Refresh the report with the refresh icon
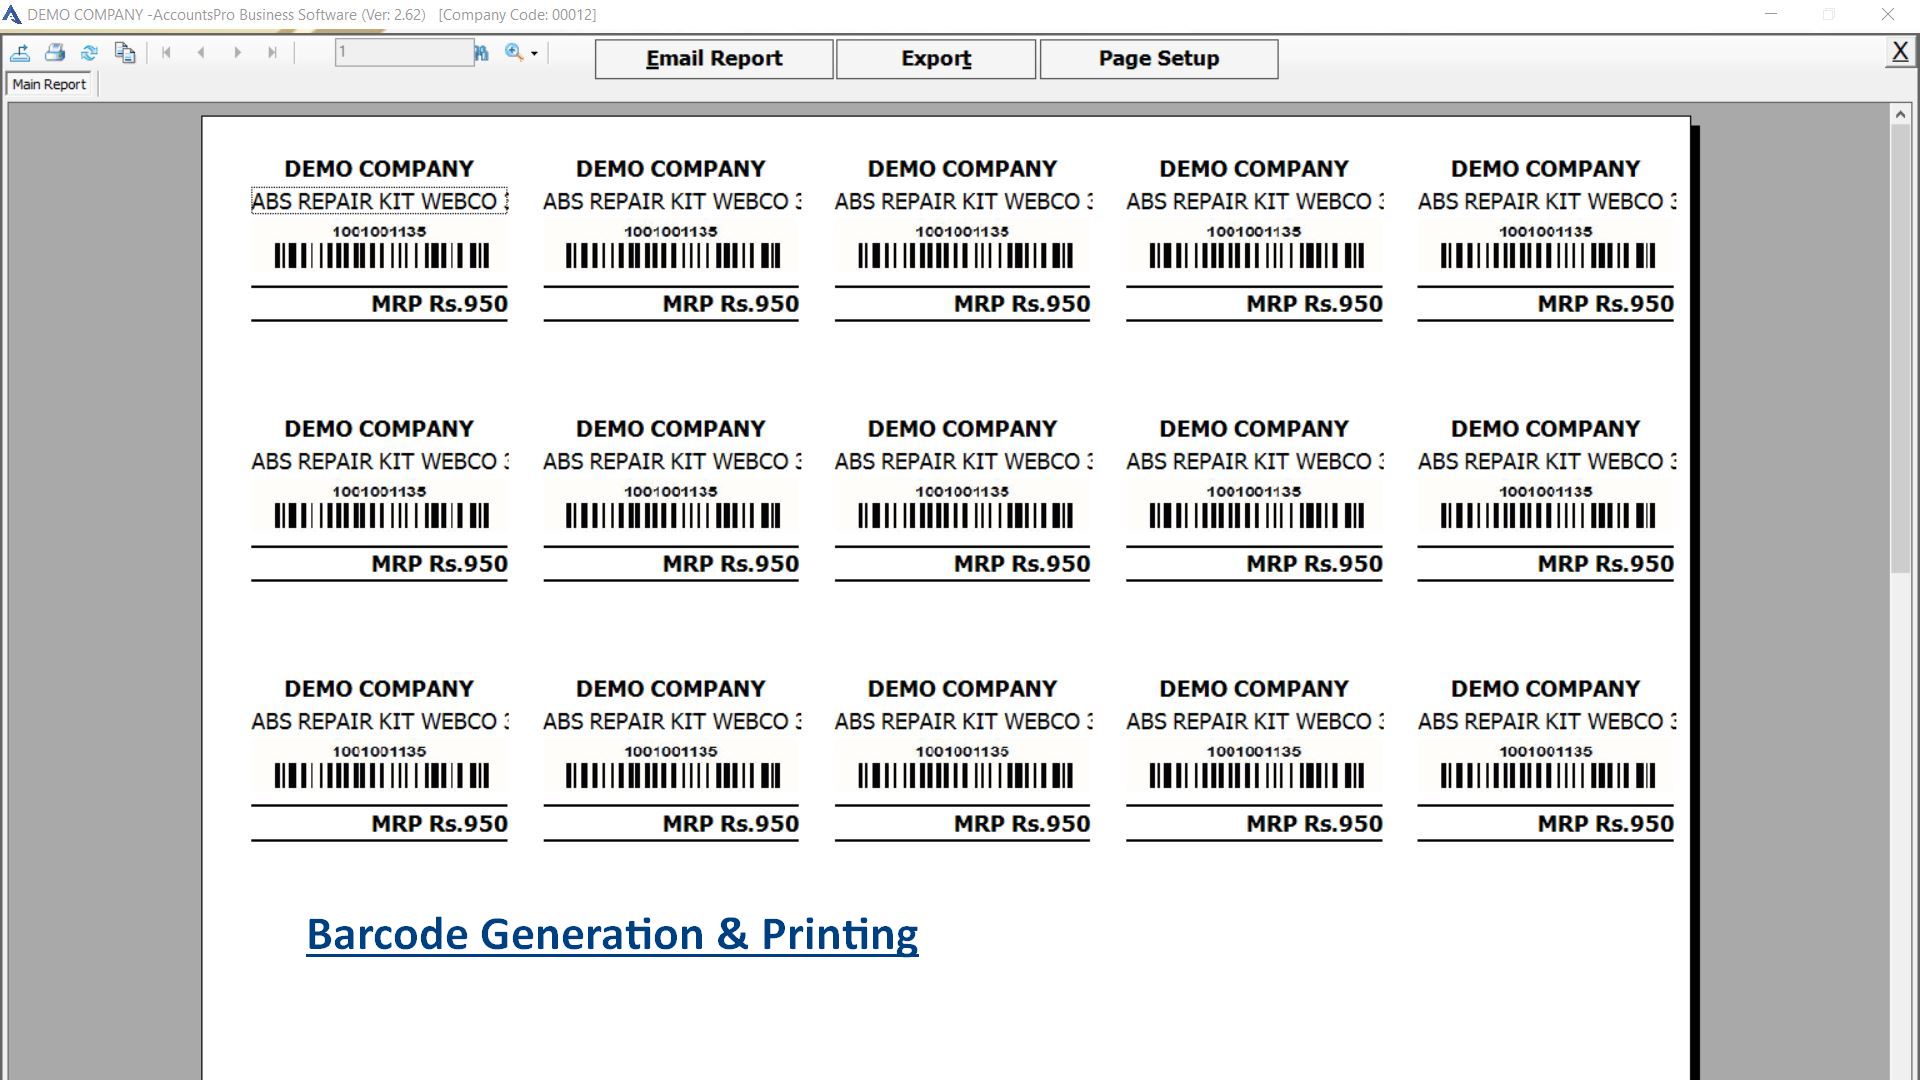Image resolution: width=1920 pixels, height=1080 pixels. coord(89,53)
